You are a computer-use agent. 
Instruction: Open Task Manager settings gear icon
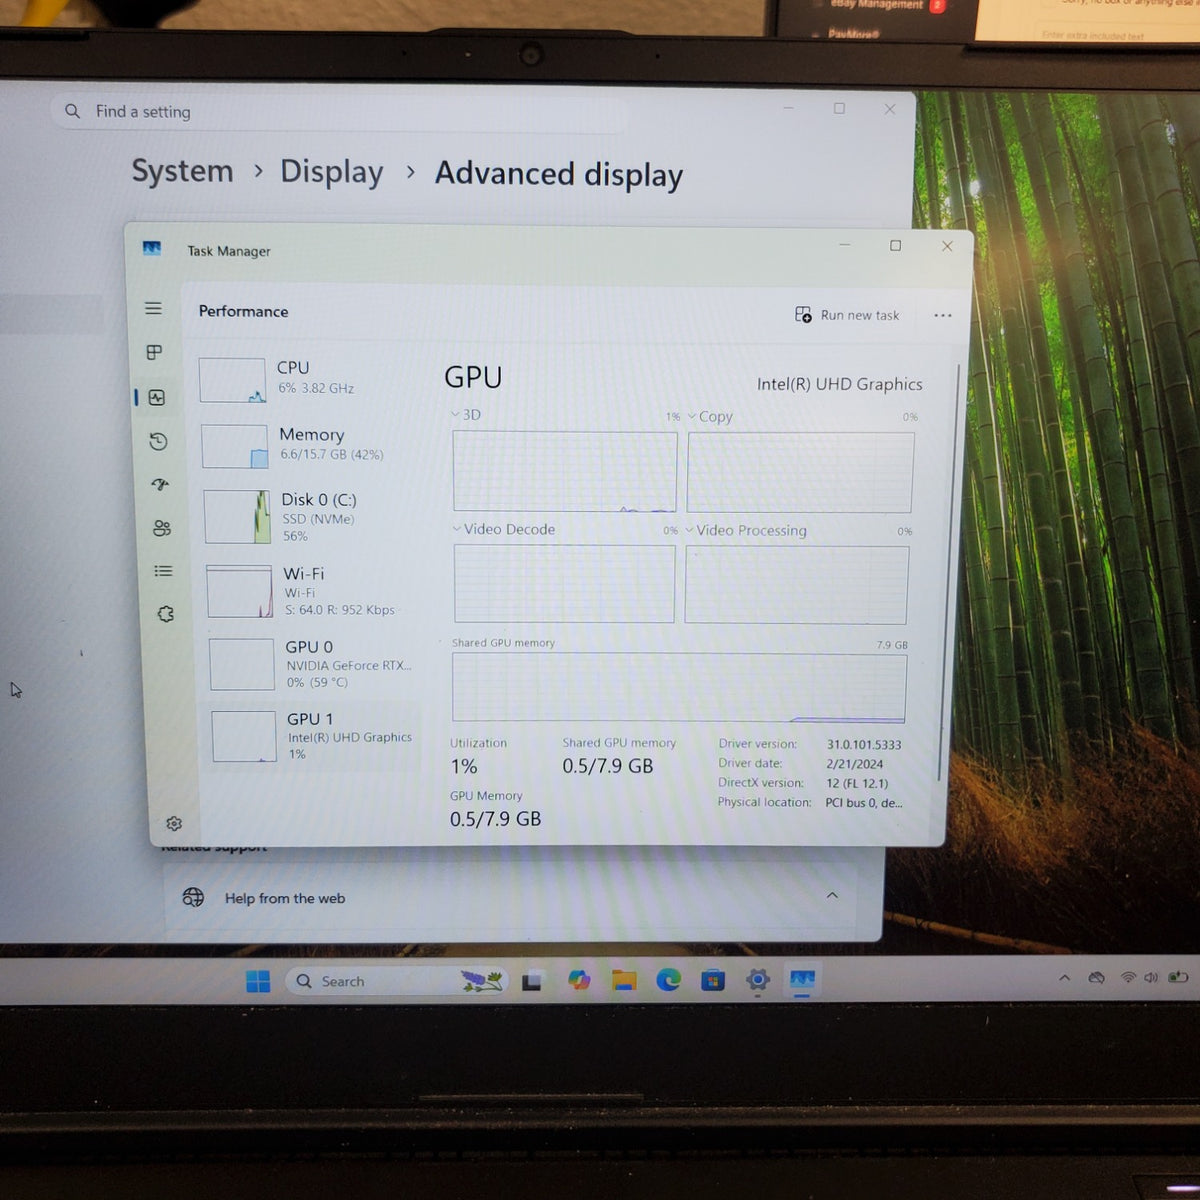[174, 823]
